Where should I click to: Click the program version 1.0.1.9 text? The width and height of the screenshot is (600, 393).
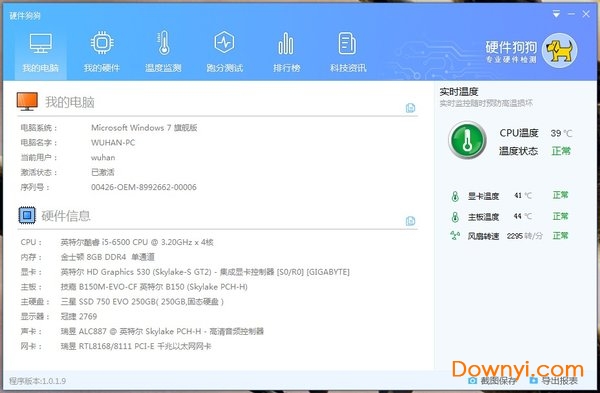38,381
